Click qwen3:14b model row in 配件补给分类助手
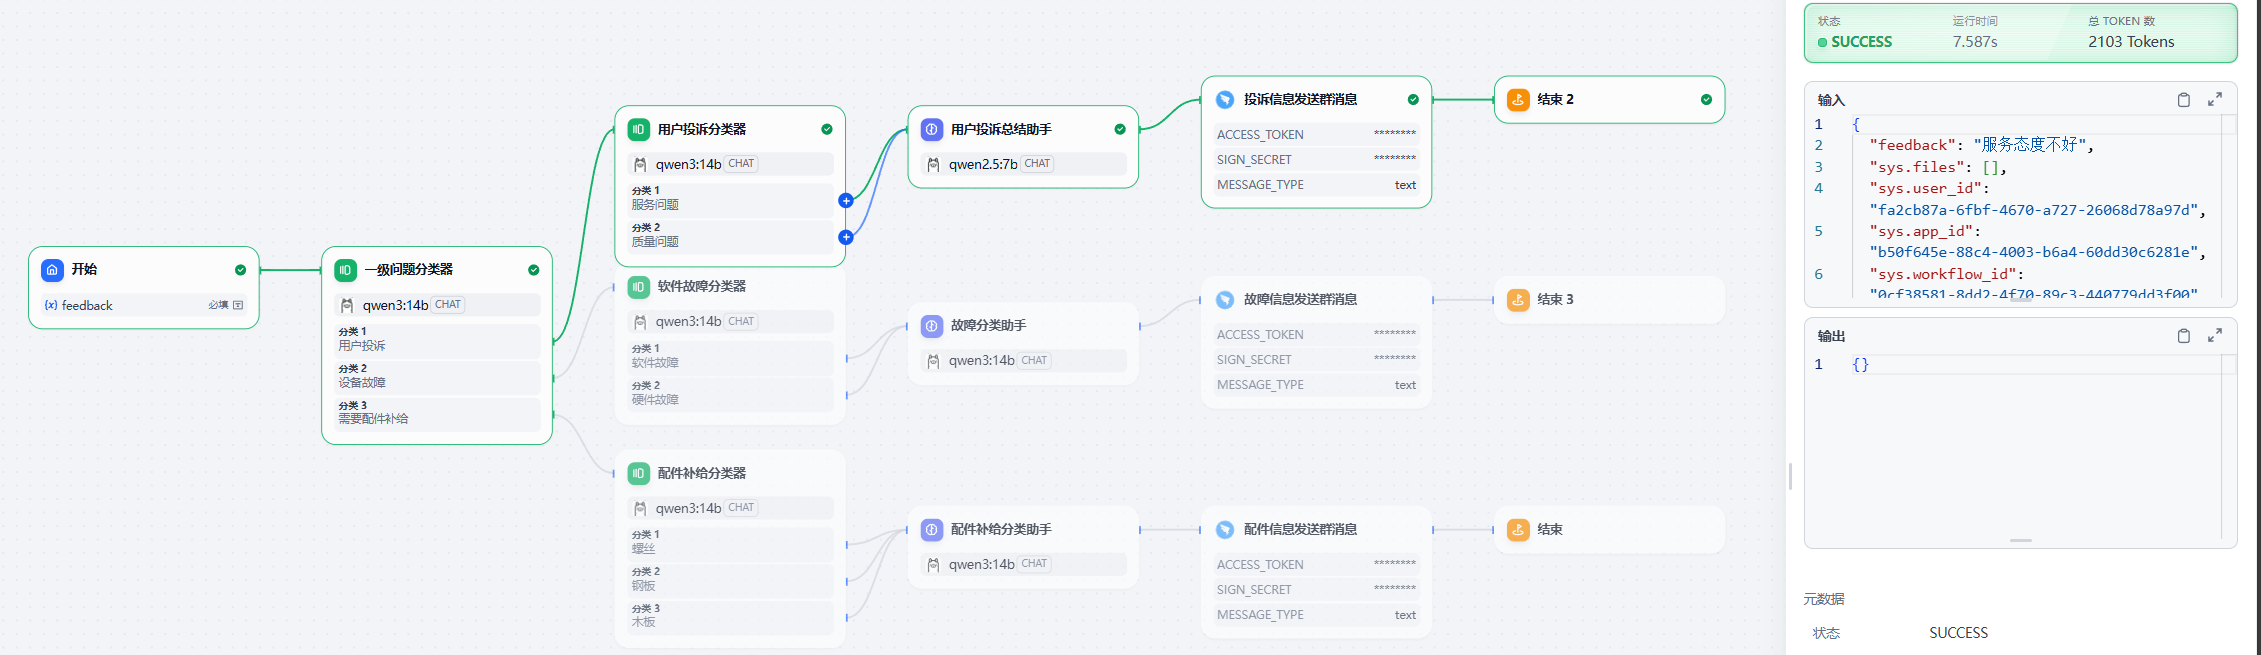Viewport: 2261px width, 655px height. click(1023, 564)
